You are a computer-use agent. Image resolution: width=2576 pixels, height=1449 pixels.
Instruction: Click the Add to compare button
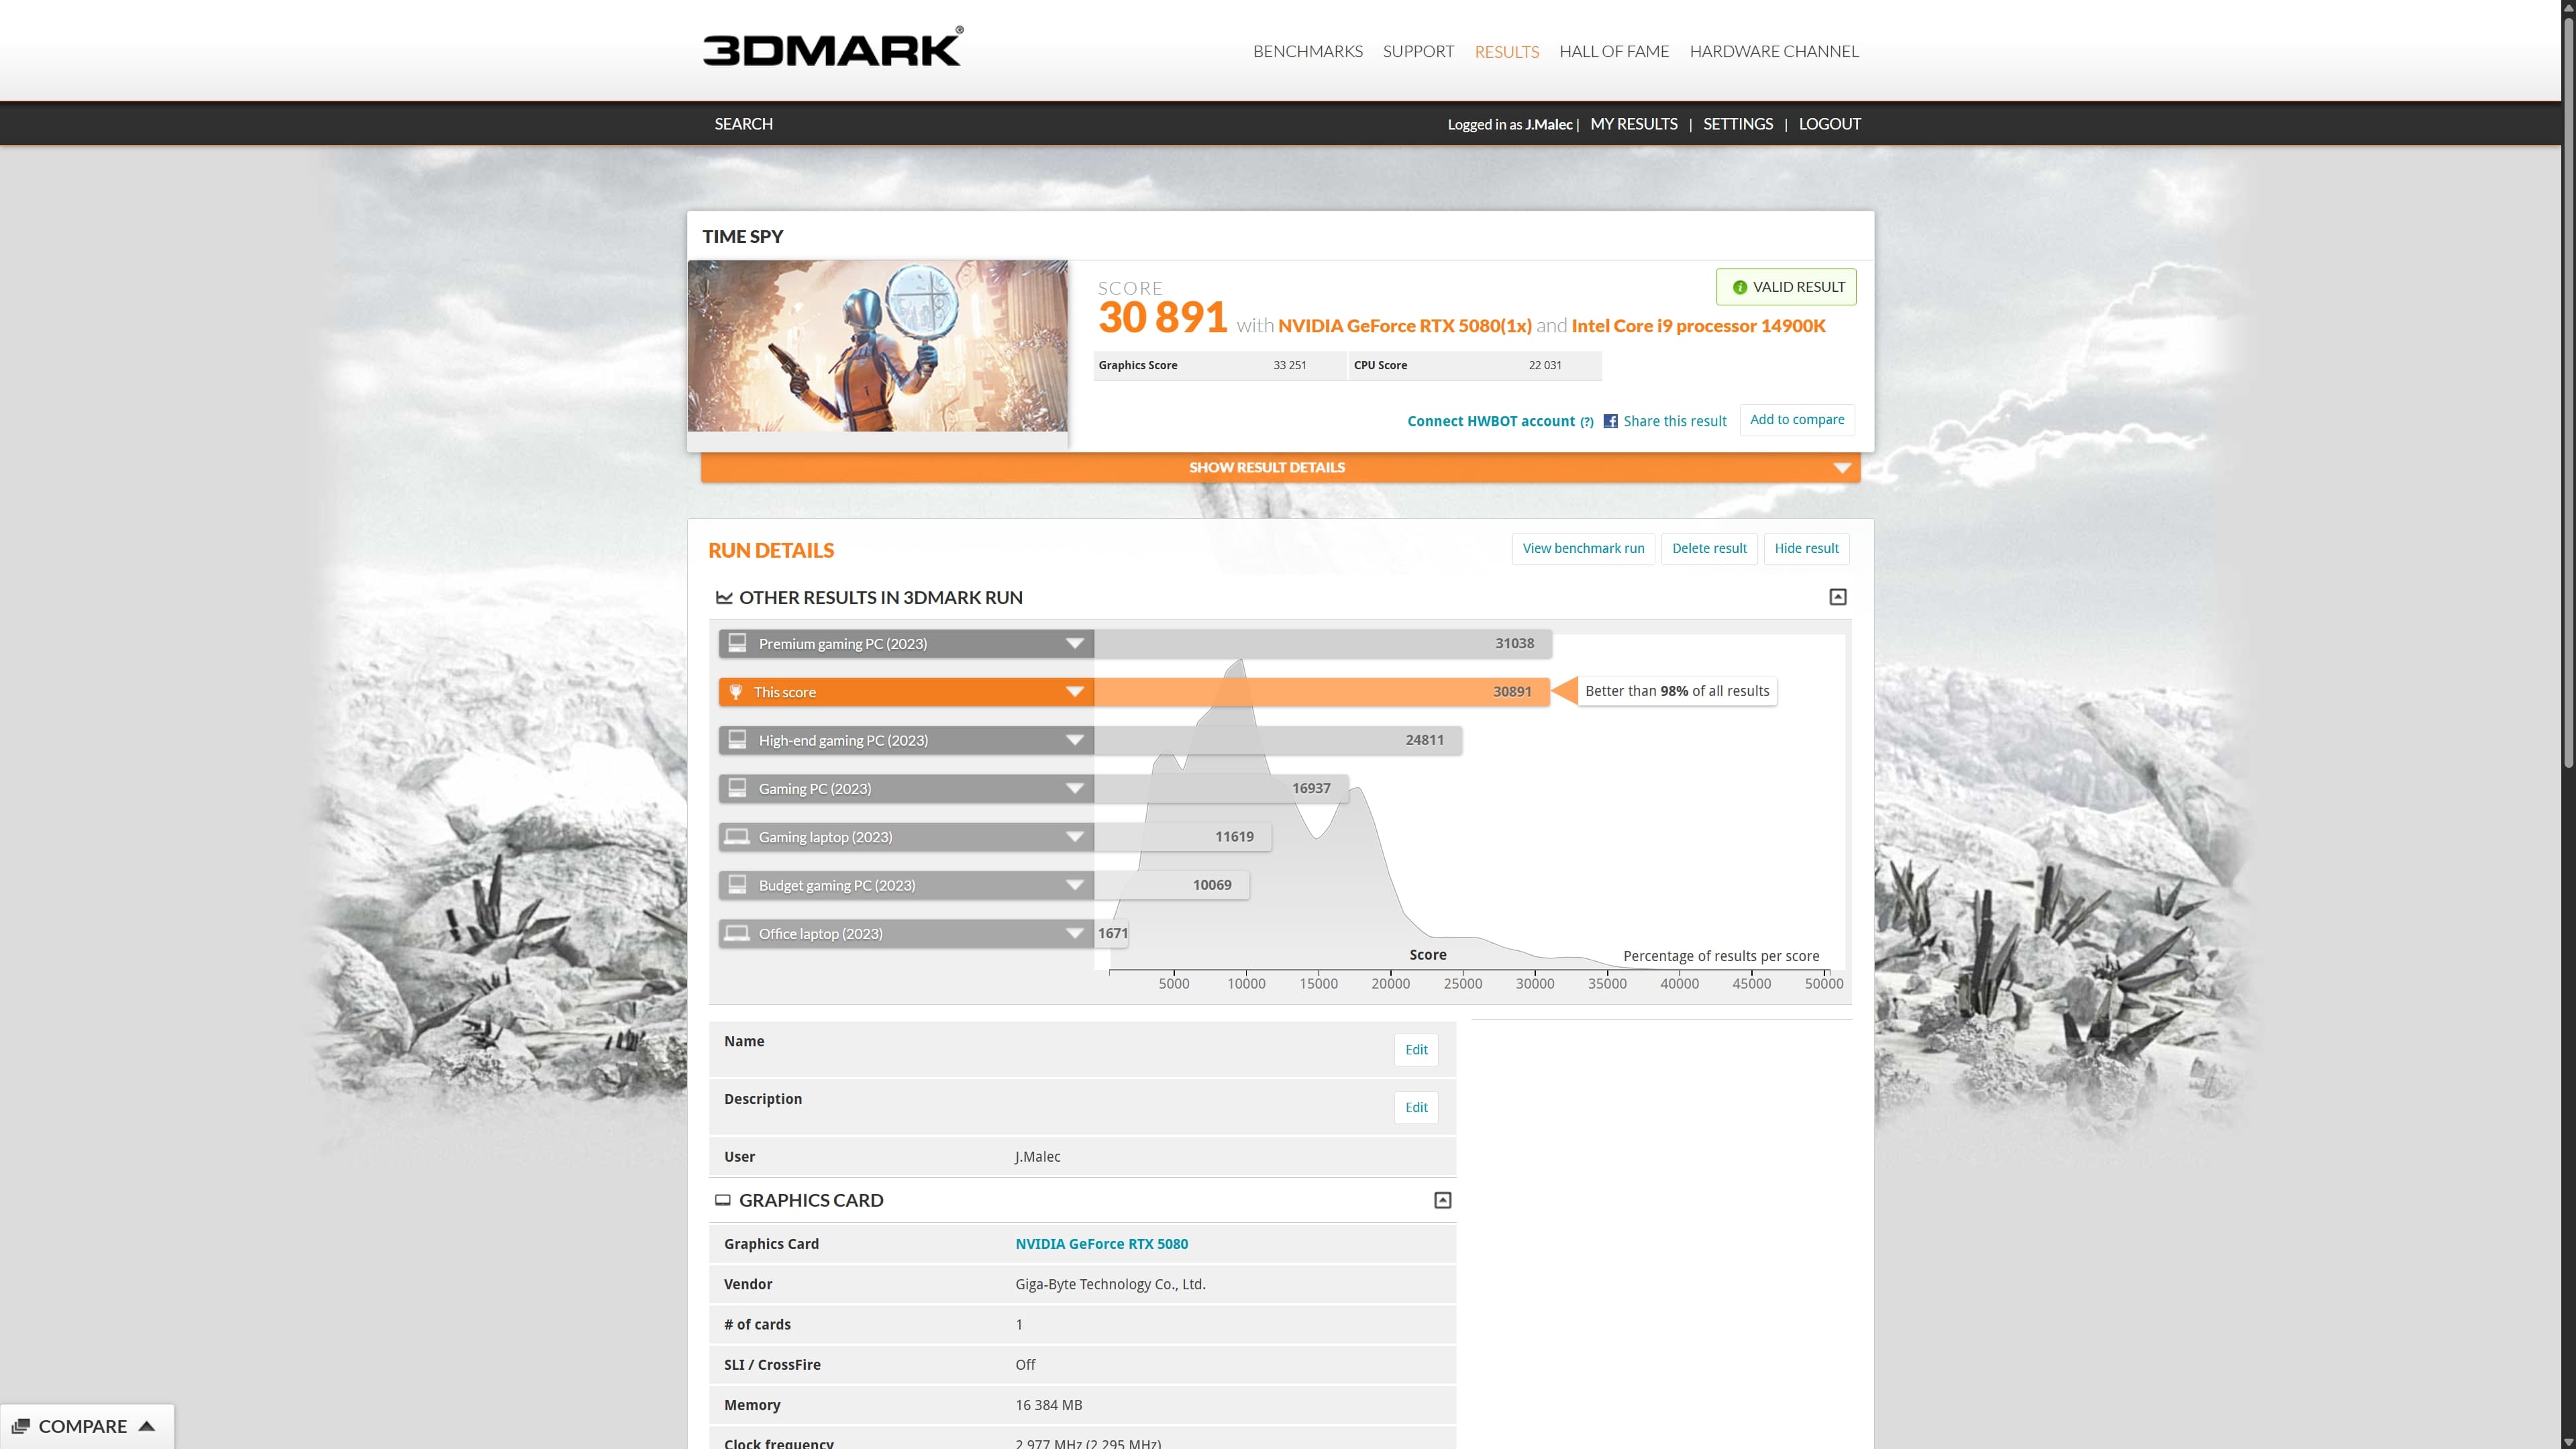(1796, 420)
